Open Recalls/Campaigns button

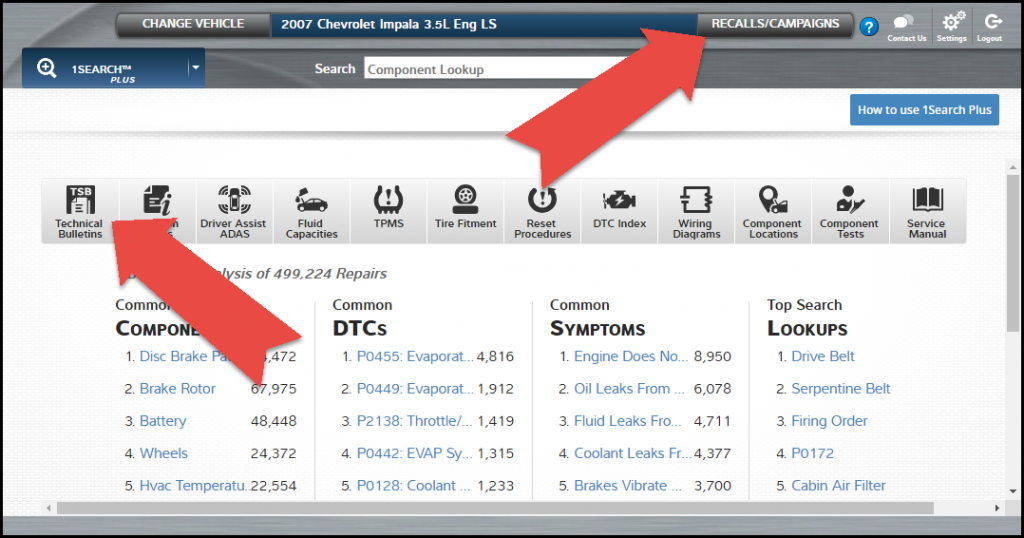pos(775,24)
